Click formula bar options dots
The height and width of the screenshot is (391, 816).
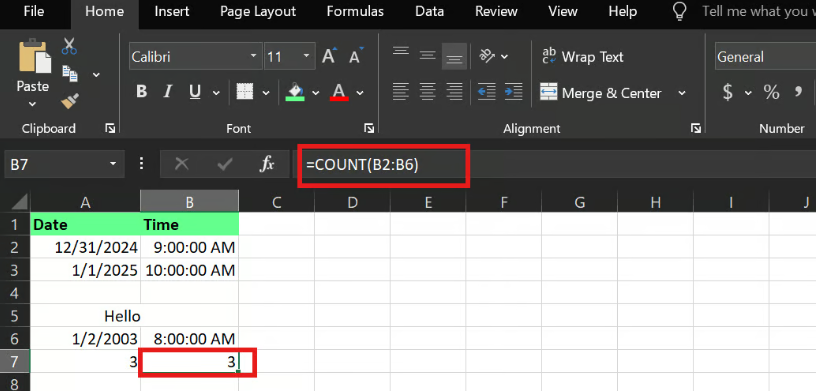(x=141, y=165)
